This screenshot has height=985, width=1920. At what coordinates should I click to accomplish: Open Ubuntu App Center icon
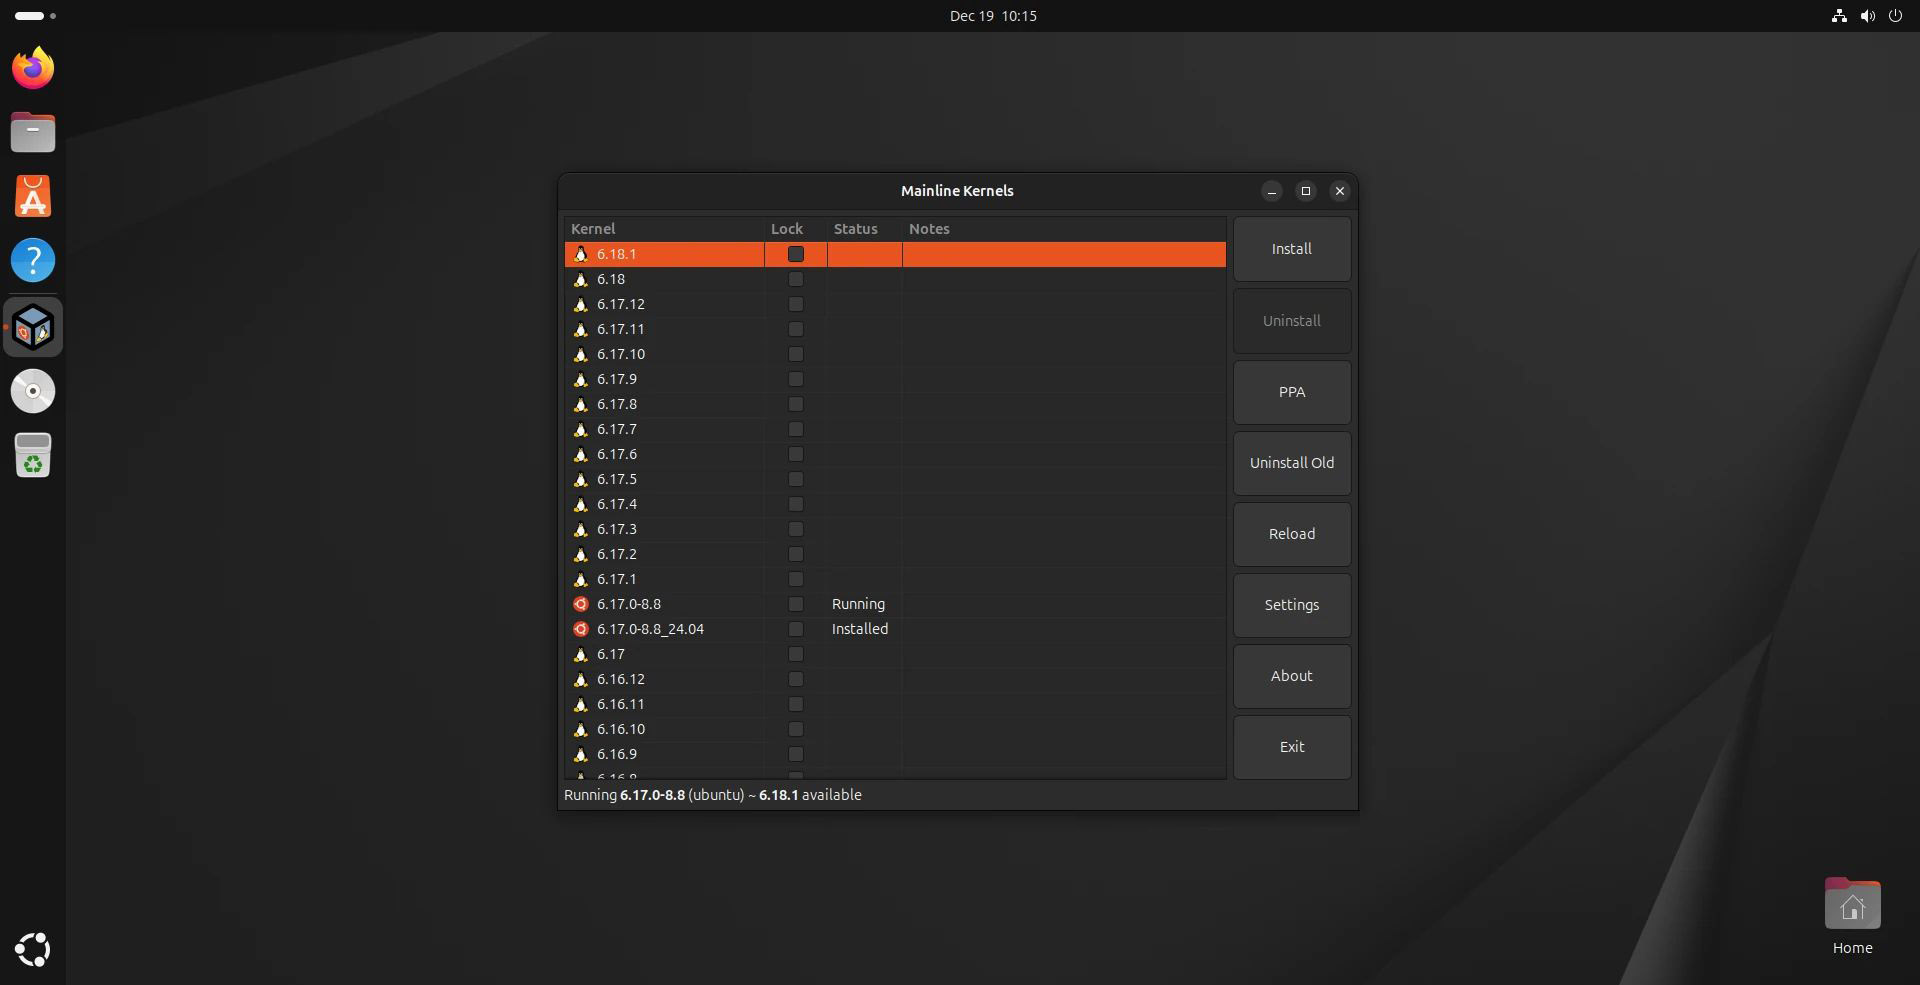point(33,196)
